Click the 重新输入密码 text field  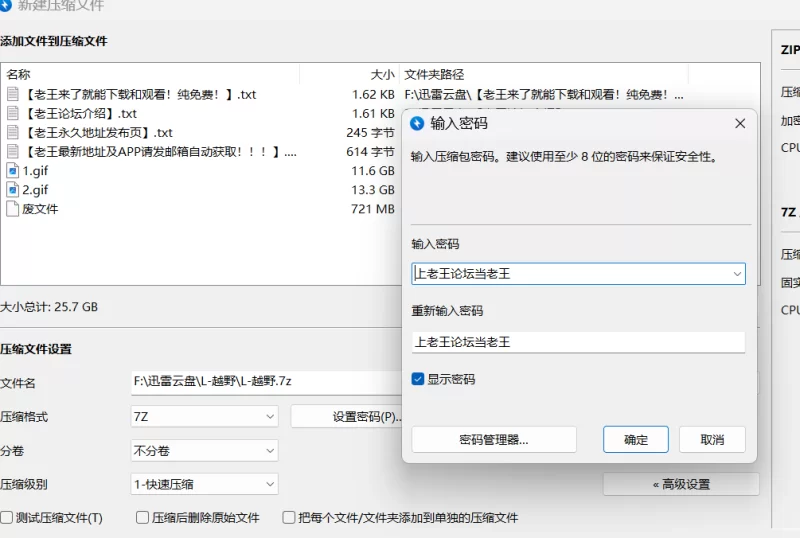[578, 342]
